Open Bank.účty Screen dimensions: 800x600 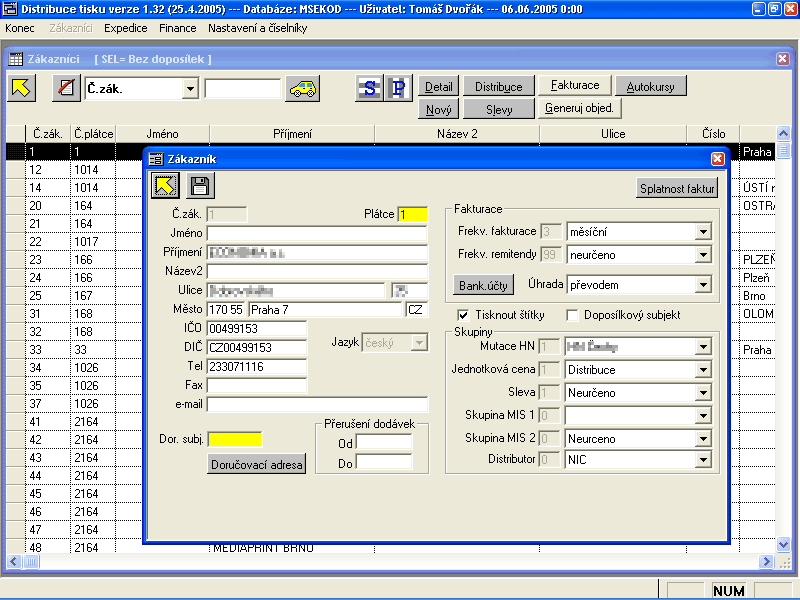coord(484,285)
